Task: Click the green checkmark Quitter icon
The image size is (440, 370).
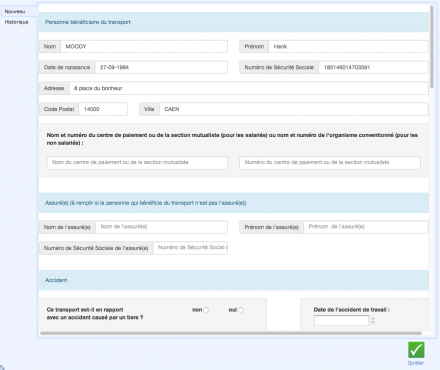Action: point(416,350)
